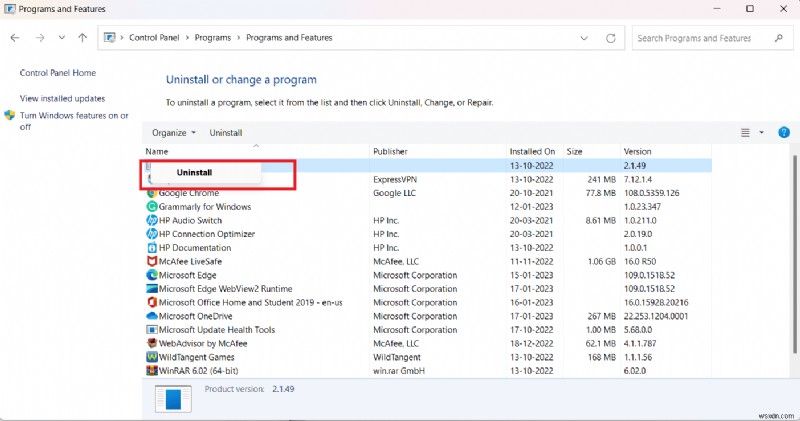Select Microsoft Edge WebView2 Runtime entry
Viewport: 800px width, 421px height.
click(226, 289)
